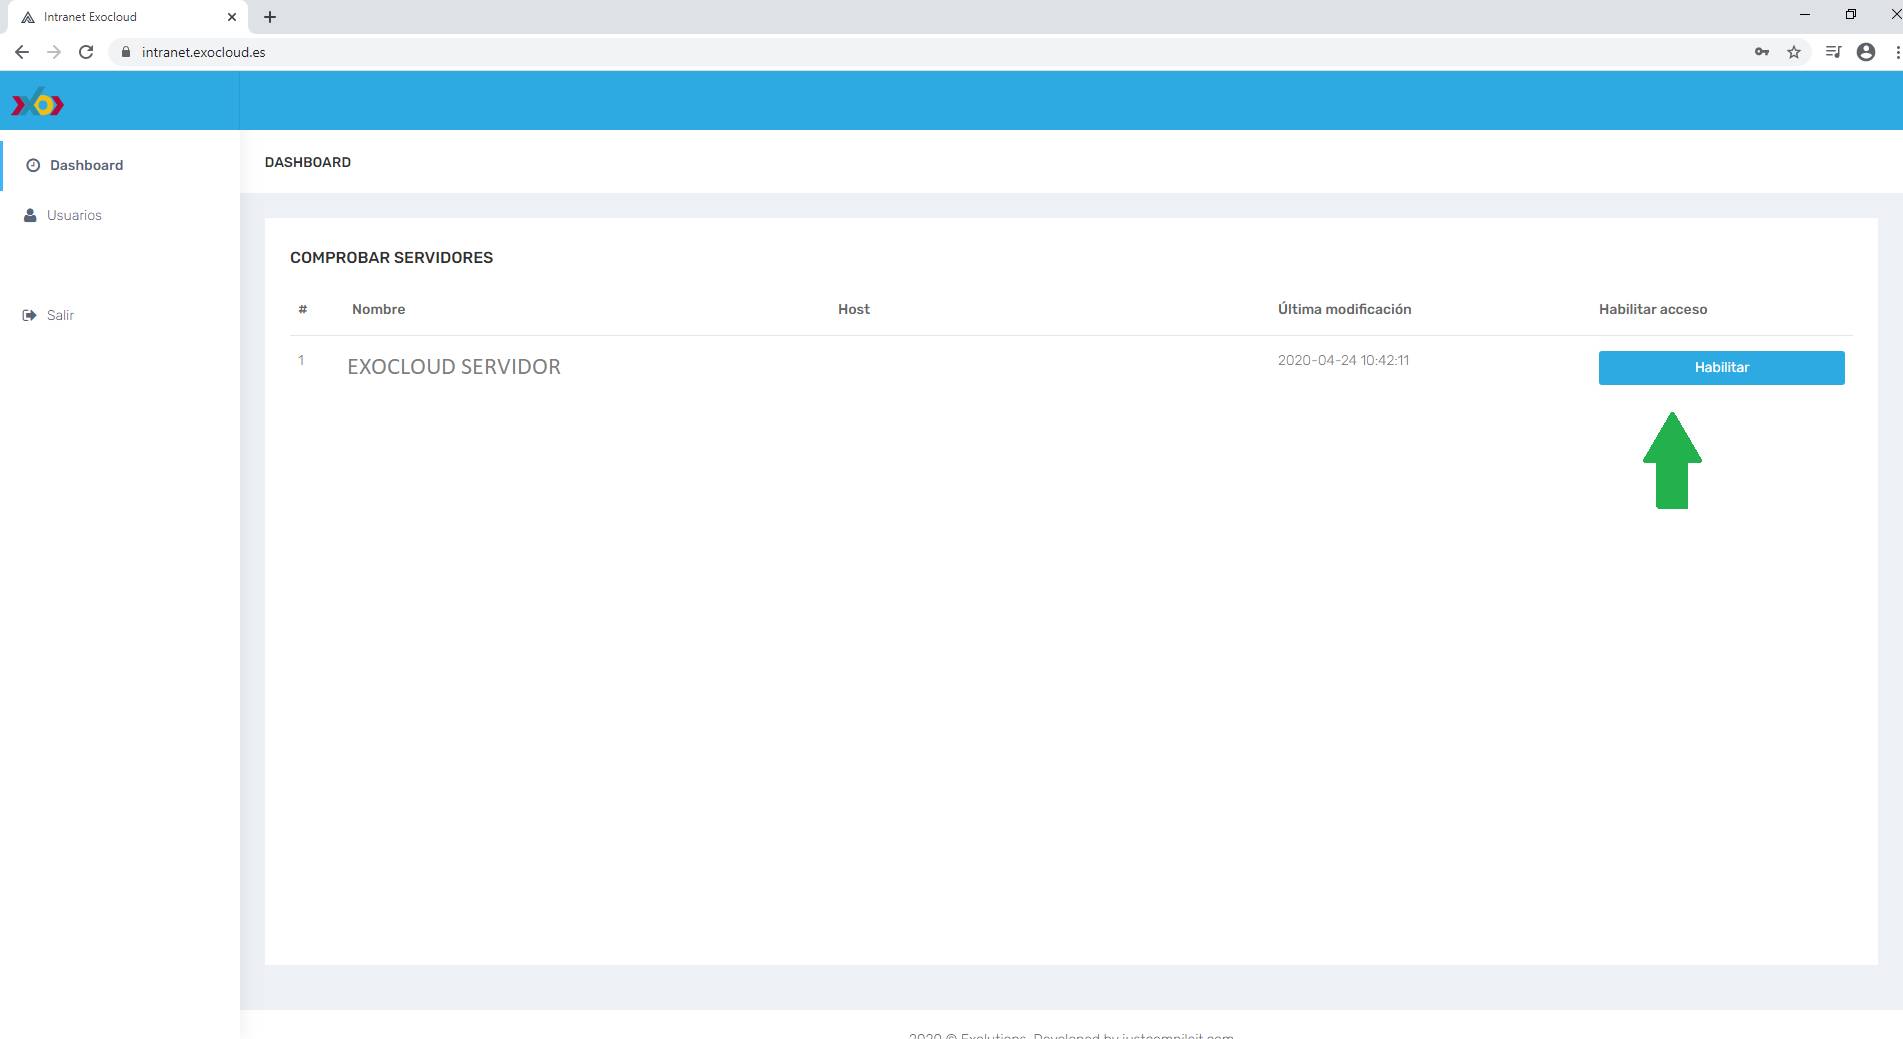Click the Usuarios person icon in sidebar

click(x=30, y=215)
